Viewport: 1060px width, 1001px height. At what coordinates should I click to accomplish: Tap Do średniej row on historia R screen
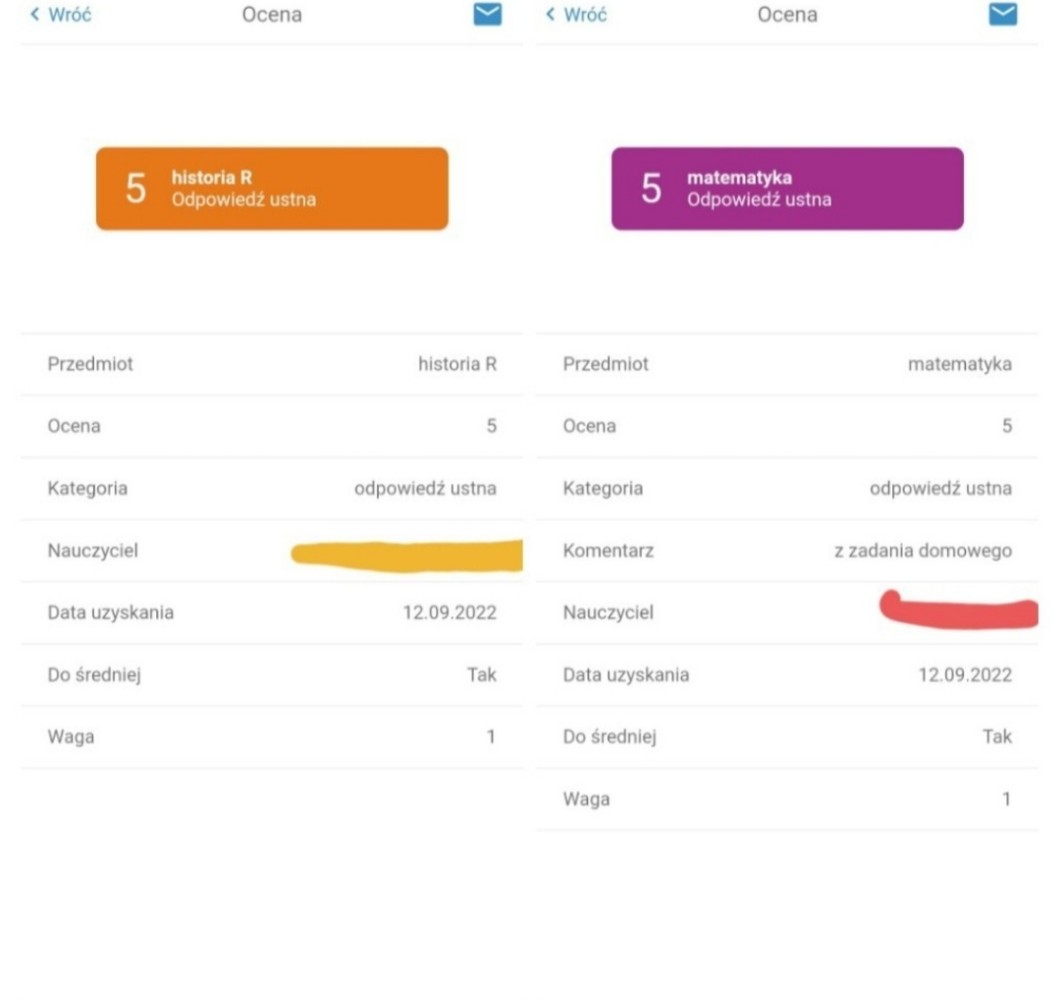point(272,675)
